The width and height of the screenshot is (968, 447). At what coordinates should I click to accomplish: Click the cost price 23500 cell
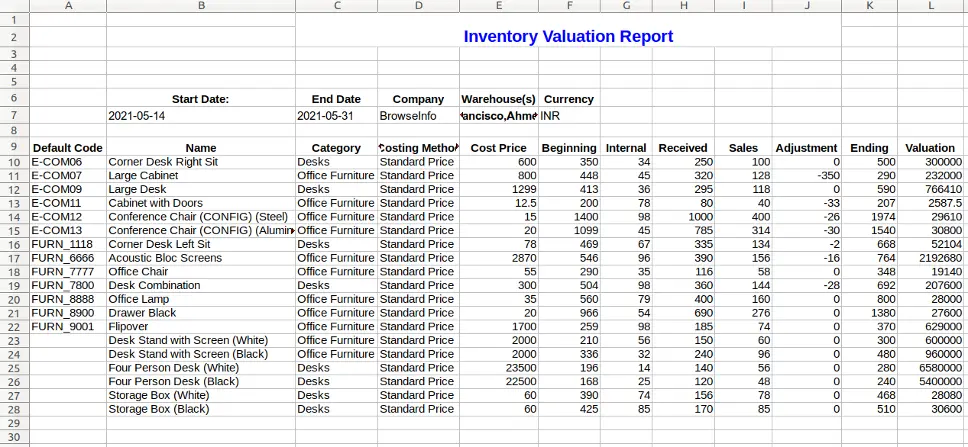pyautogui.click(x=499, y=368)
